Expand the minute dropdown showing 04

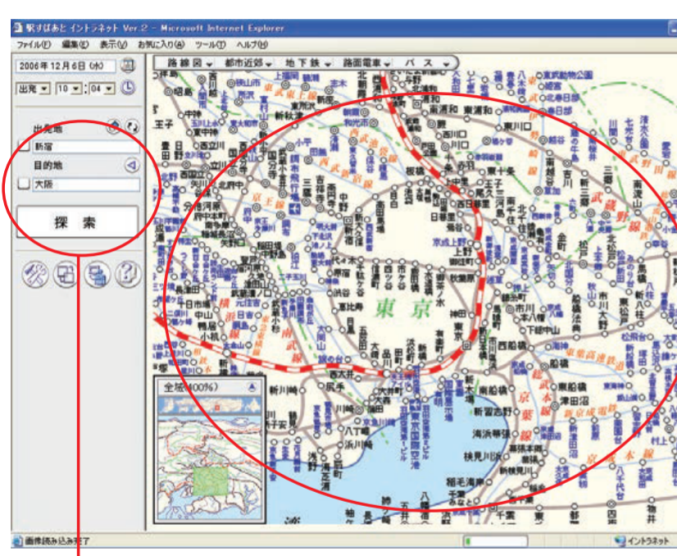(102, 88)
